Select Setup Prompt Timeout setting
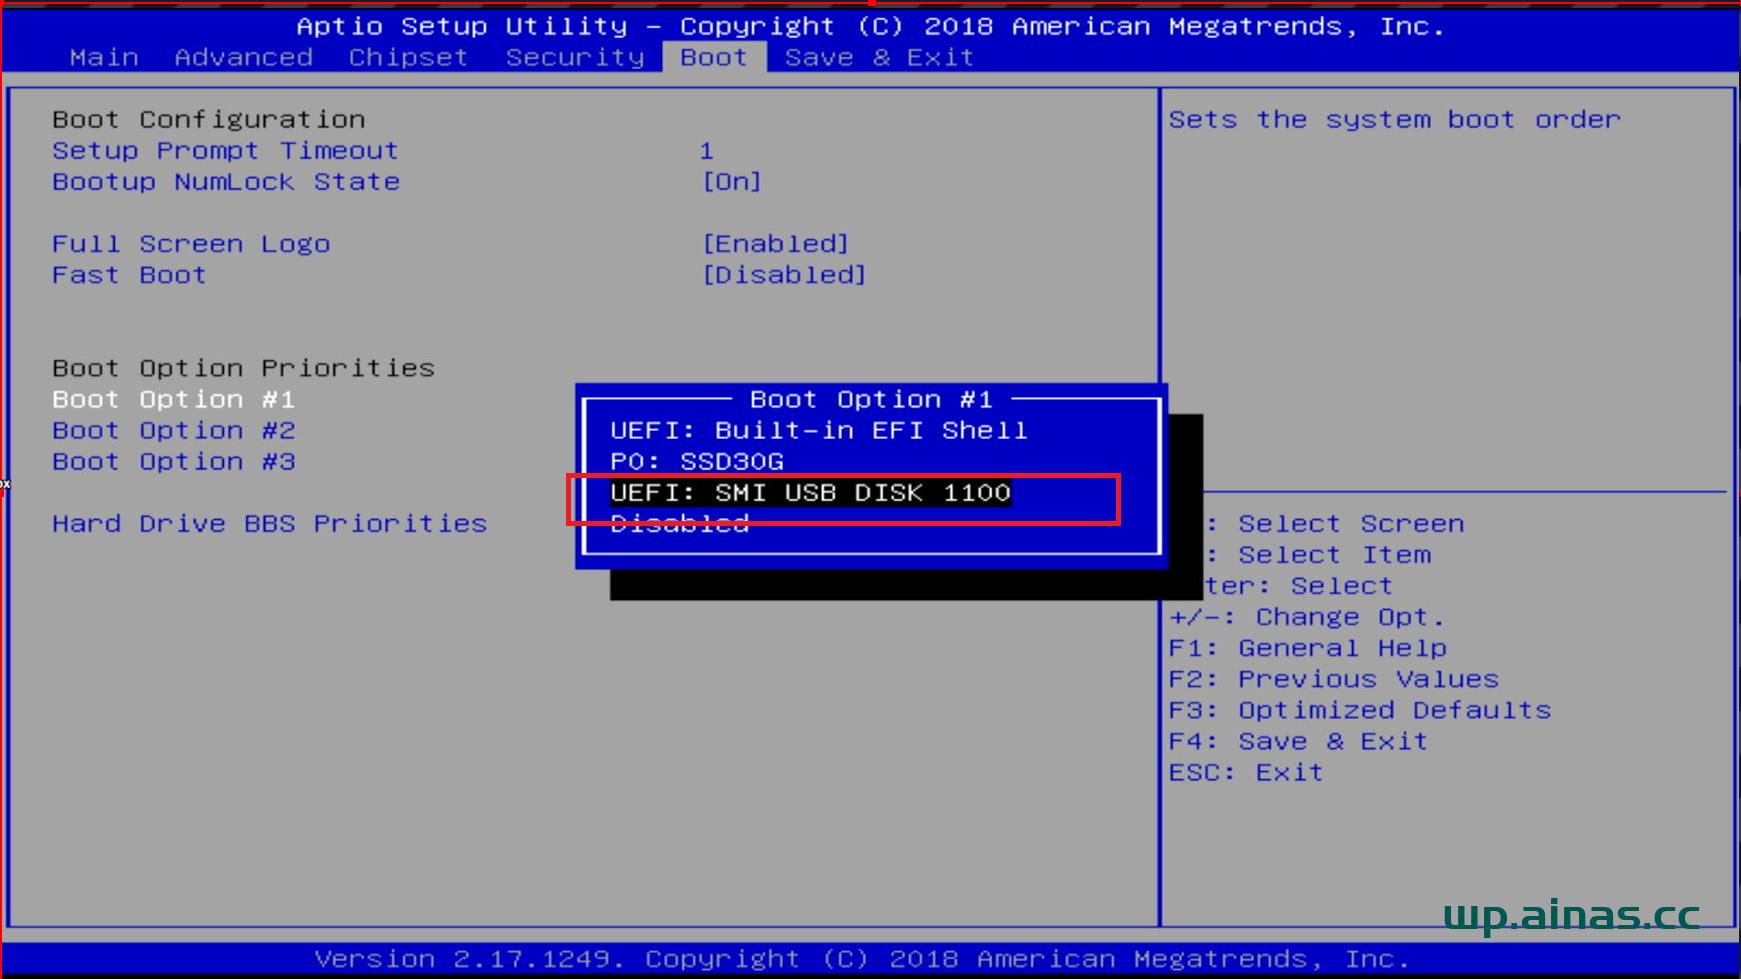 coord(225,151)
